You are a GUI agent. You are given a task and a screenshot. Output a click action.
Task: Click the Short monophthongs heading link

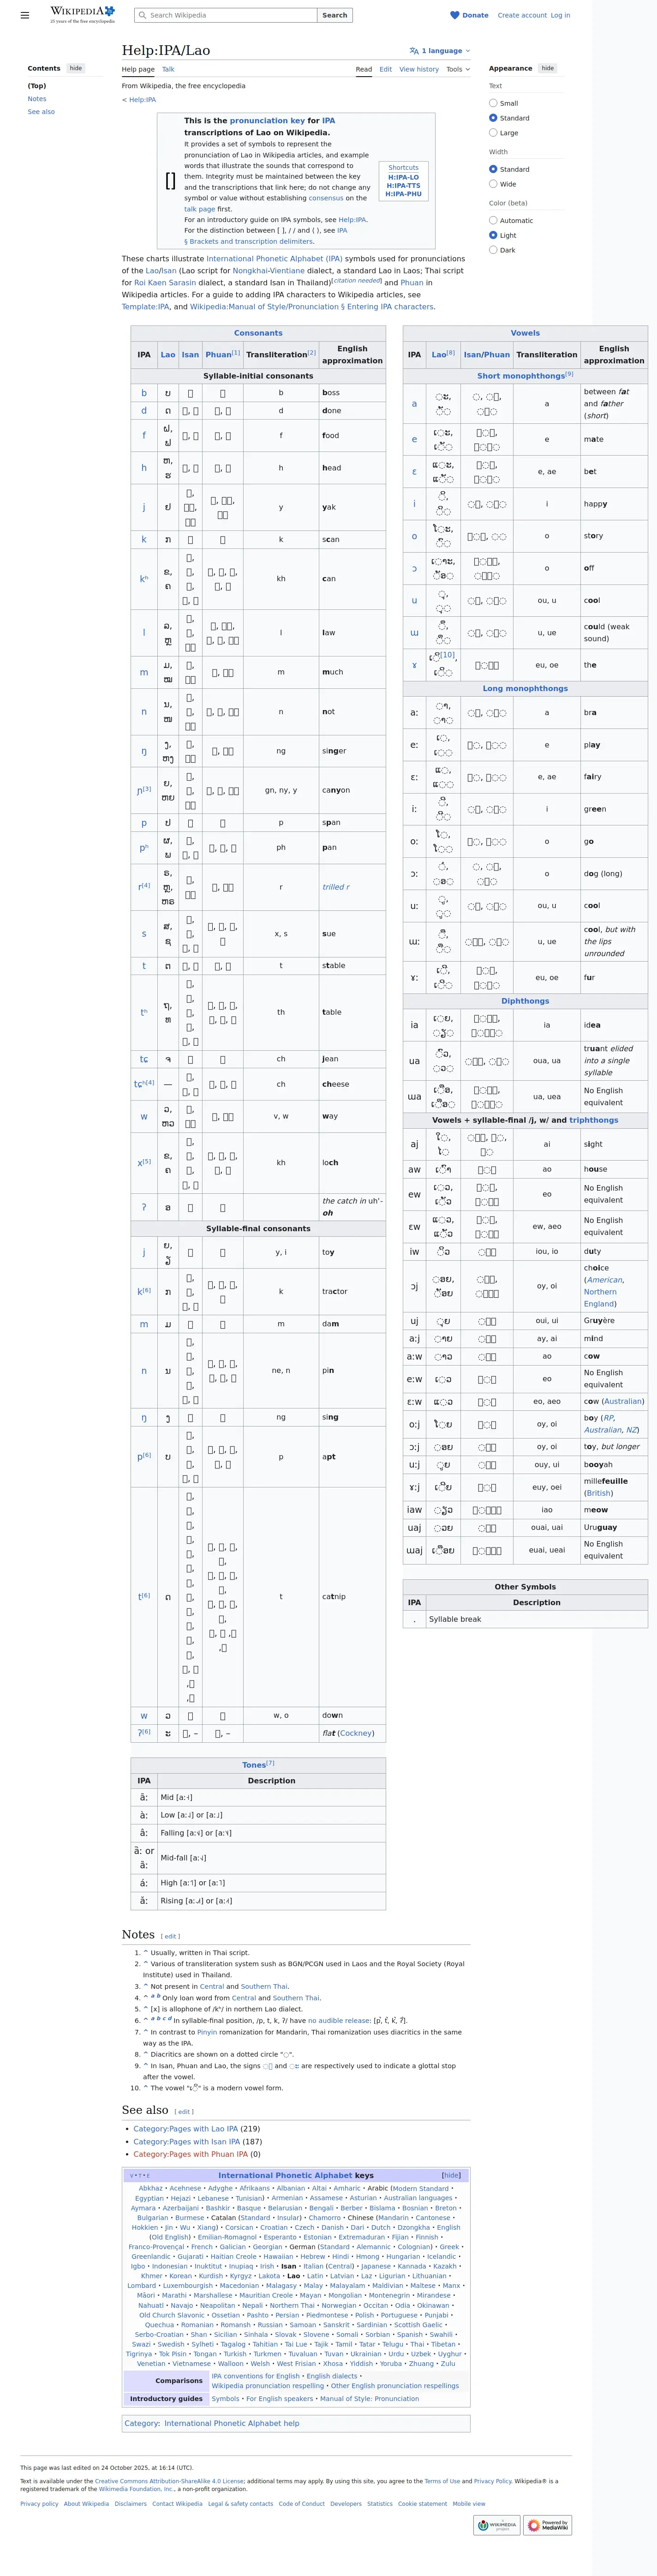click(x=521, y=376)
